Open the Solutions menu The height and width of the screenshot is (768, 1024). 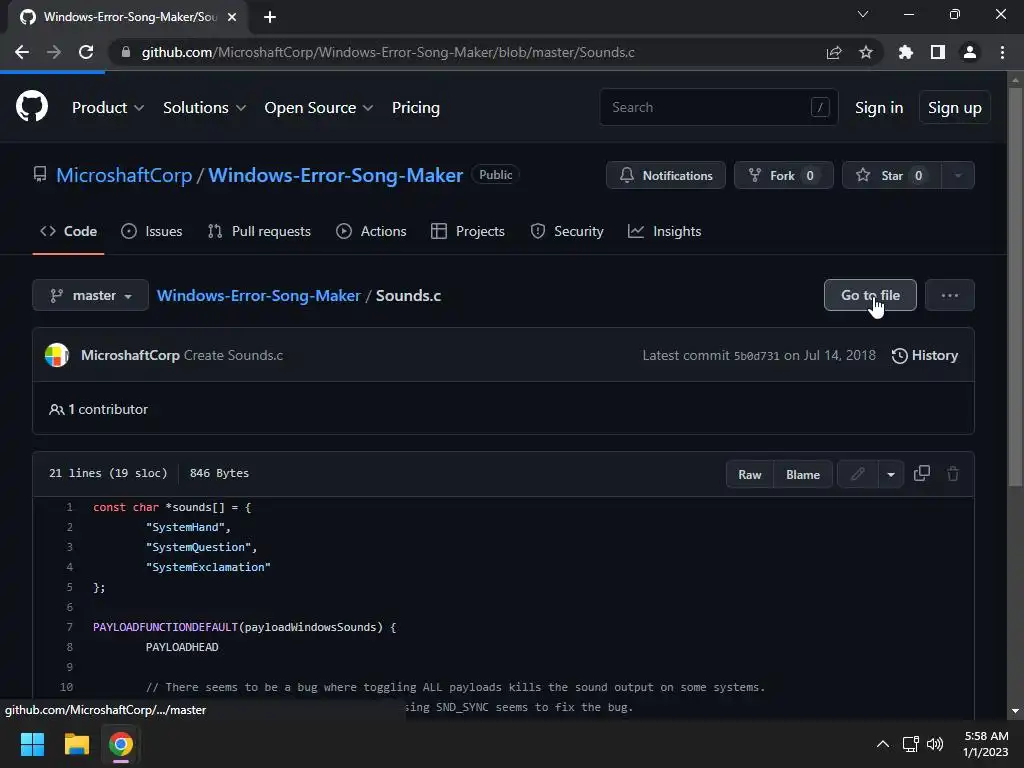pos(204,108)
